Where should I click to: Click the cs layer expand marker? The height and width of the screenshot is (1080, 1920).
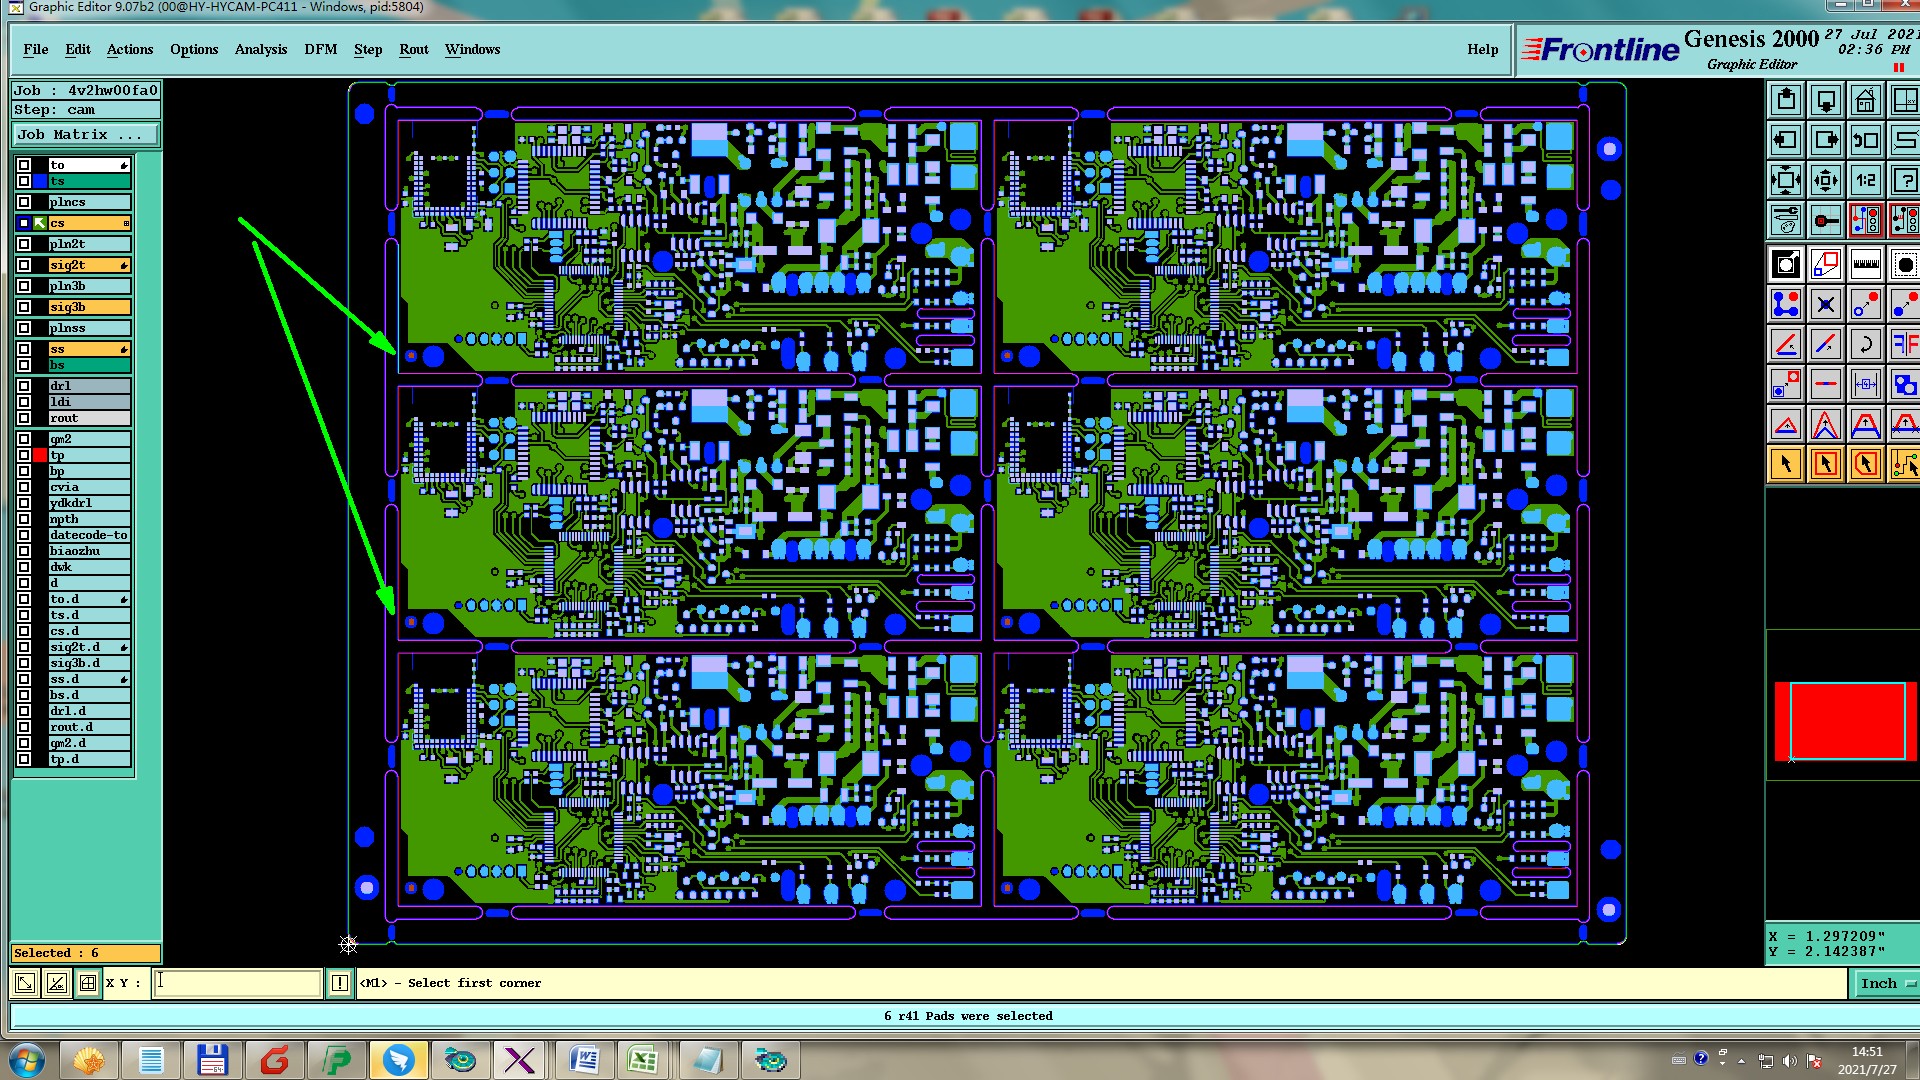125,223
